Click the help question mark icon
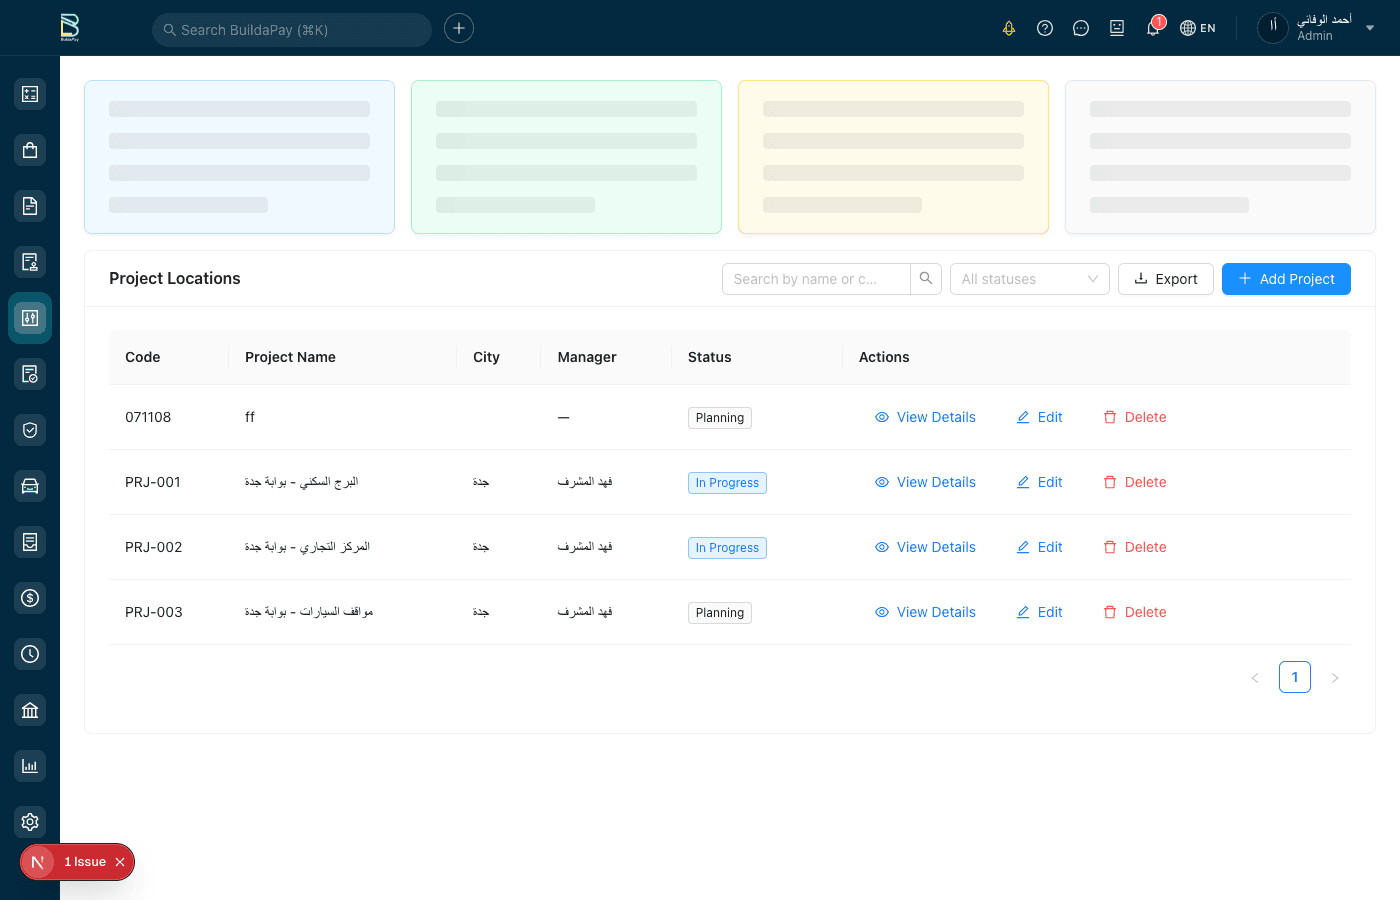 (x=1045, y=28)
